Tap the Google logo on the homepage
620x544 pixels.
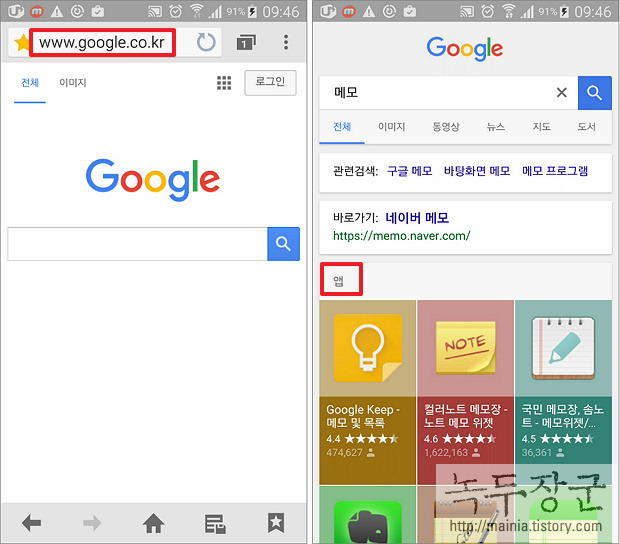[x=153, y=180]
